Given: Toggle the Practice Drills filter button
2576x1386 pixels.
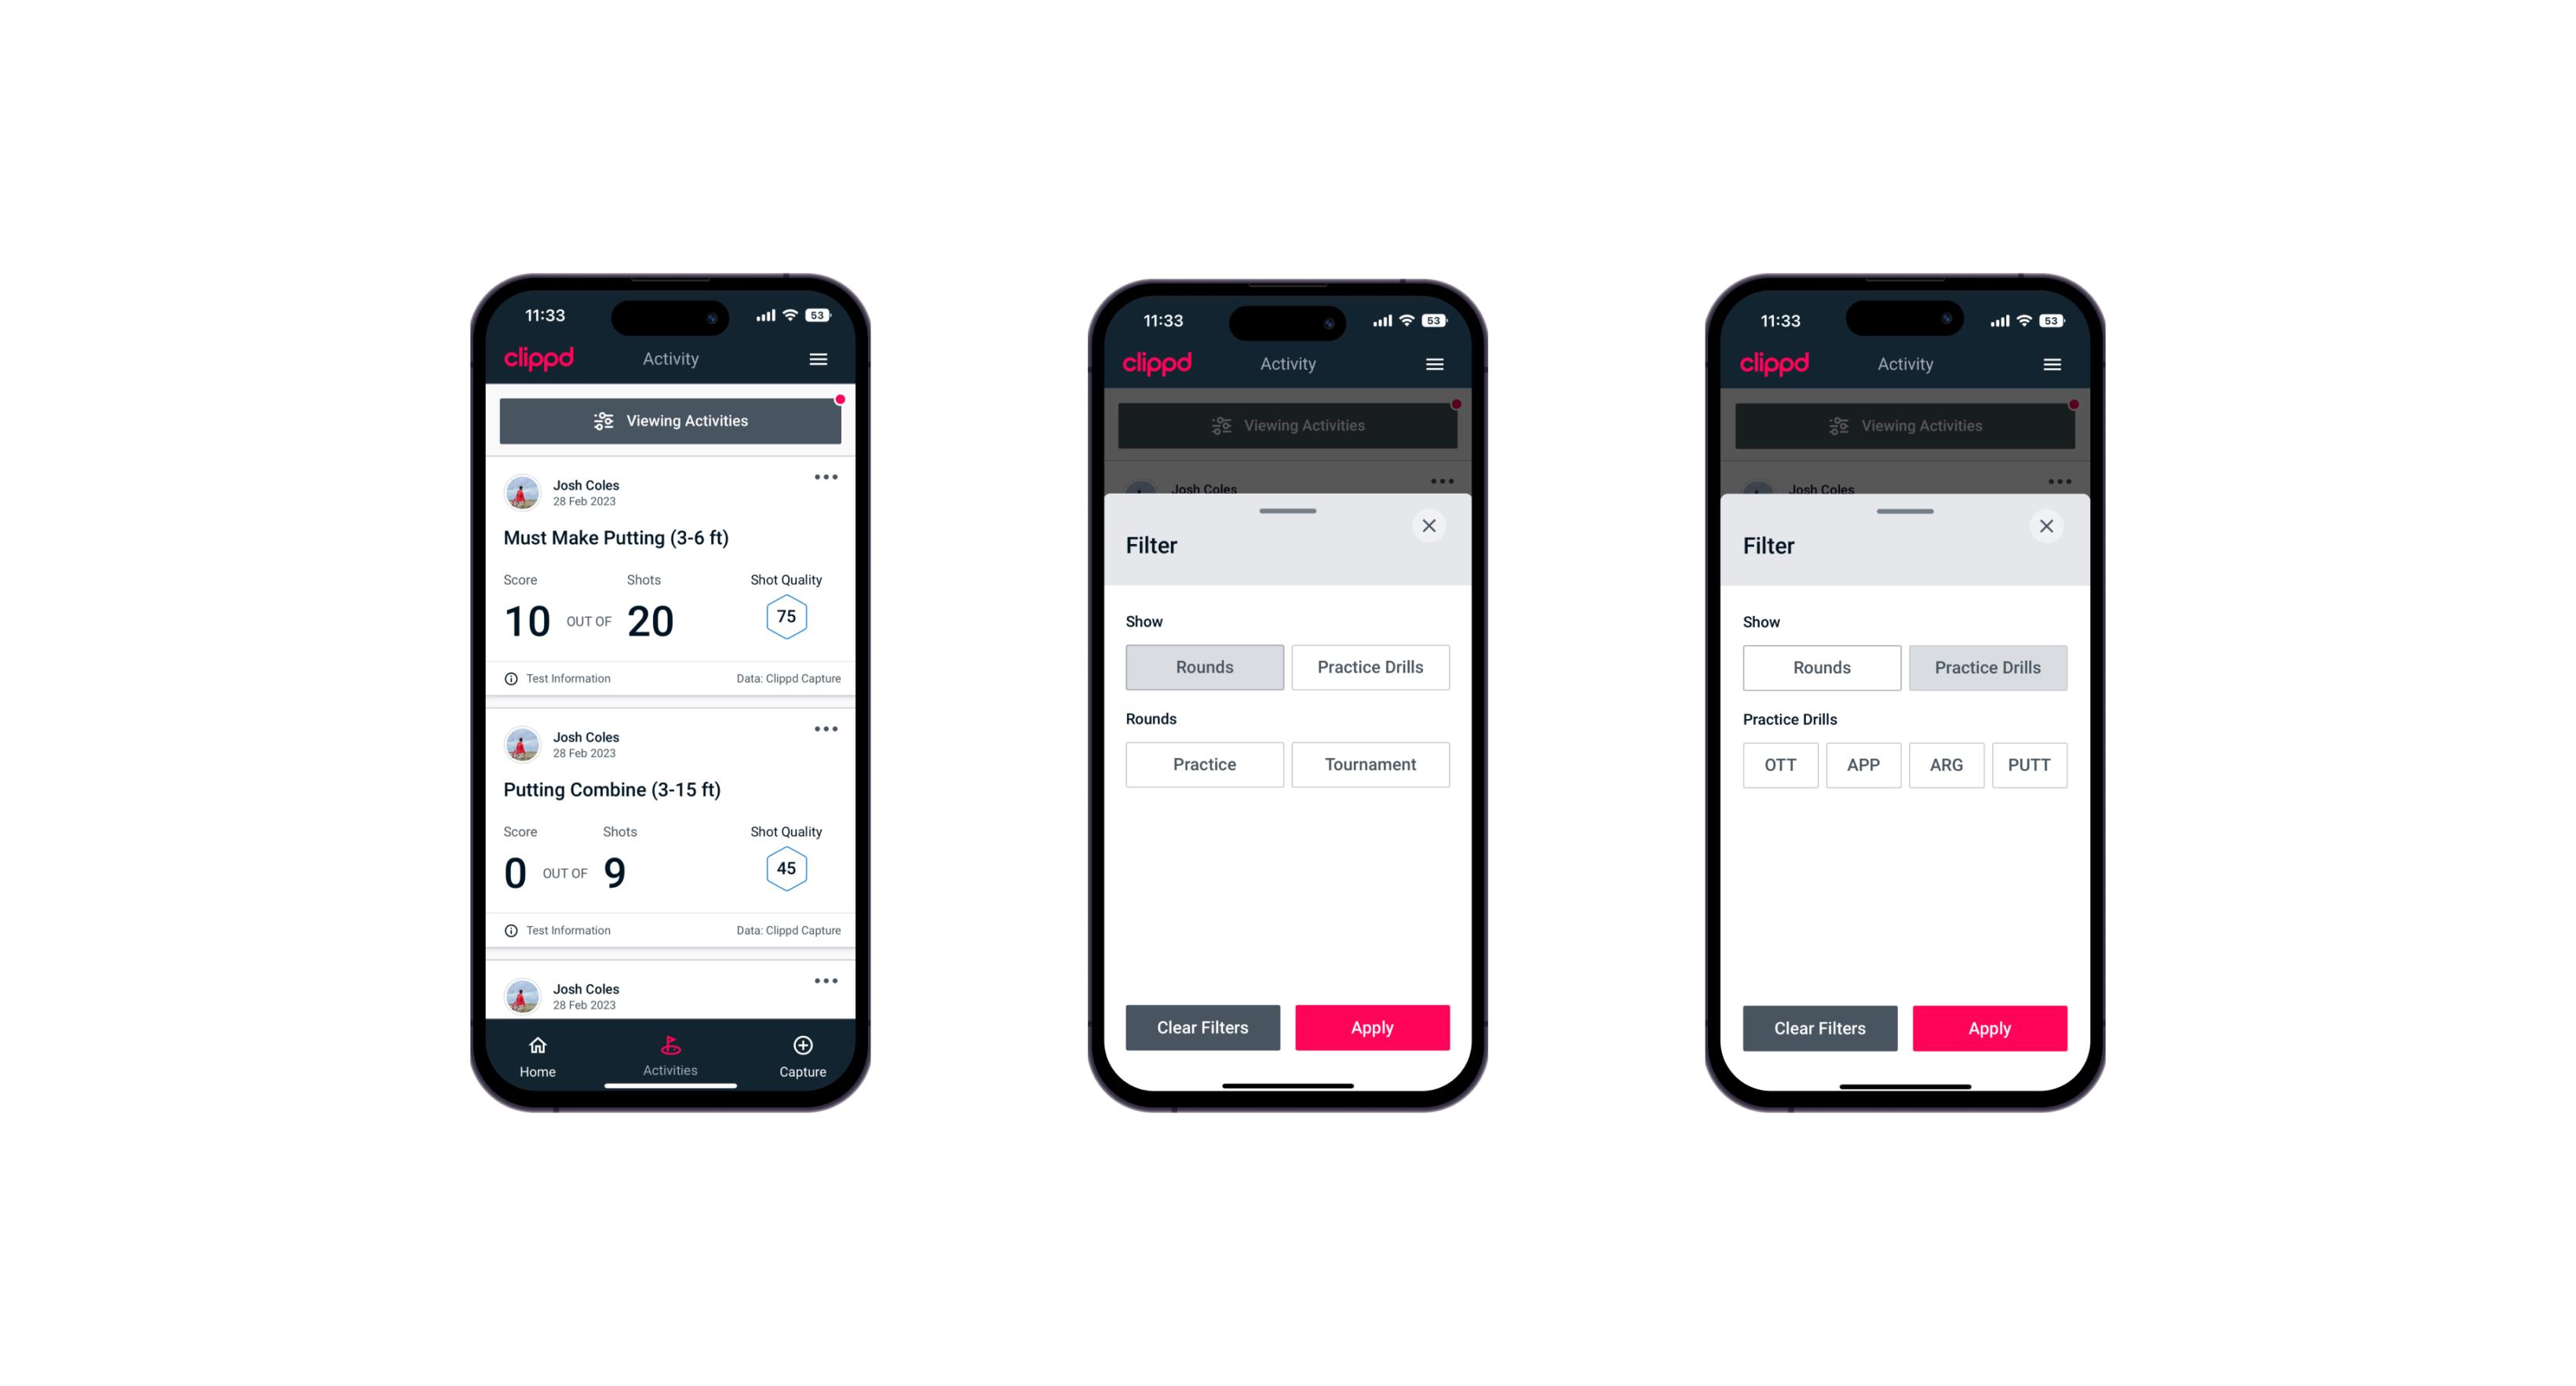Looking at the screenshot, I should coord(1370,666).
